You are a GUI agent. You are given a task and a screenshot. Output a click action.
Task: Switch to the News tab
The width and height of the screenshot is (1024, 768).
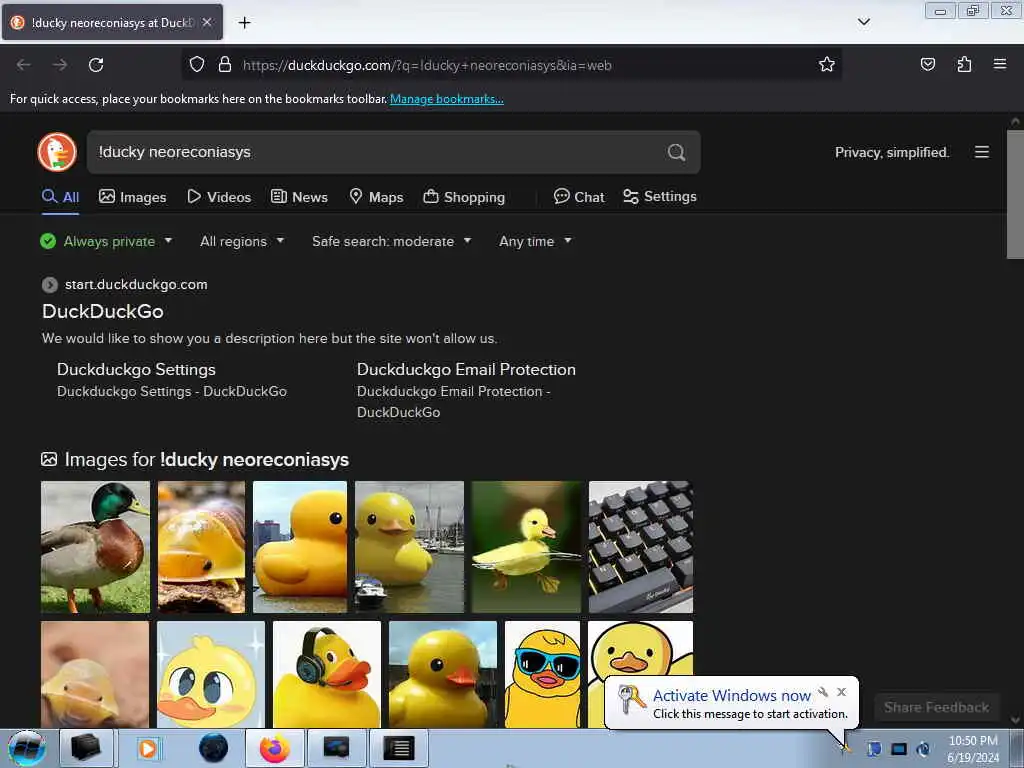point(299,197)
